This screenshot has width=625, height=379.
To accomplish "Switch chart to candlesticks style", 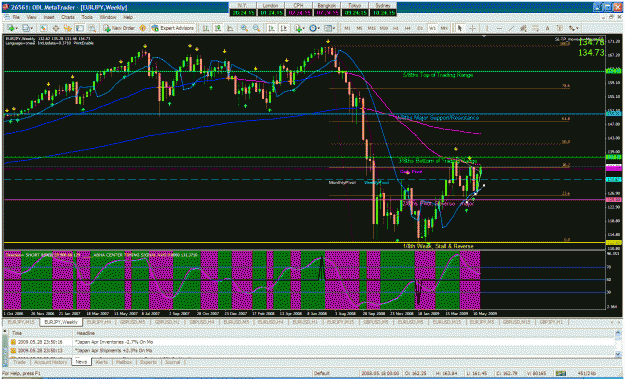I will click(x=218, y=28).
